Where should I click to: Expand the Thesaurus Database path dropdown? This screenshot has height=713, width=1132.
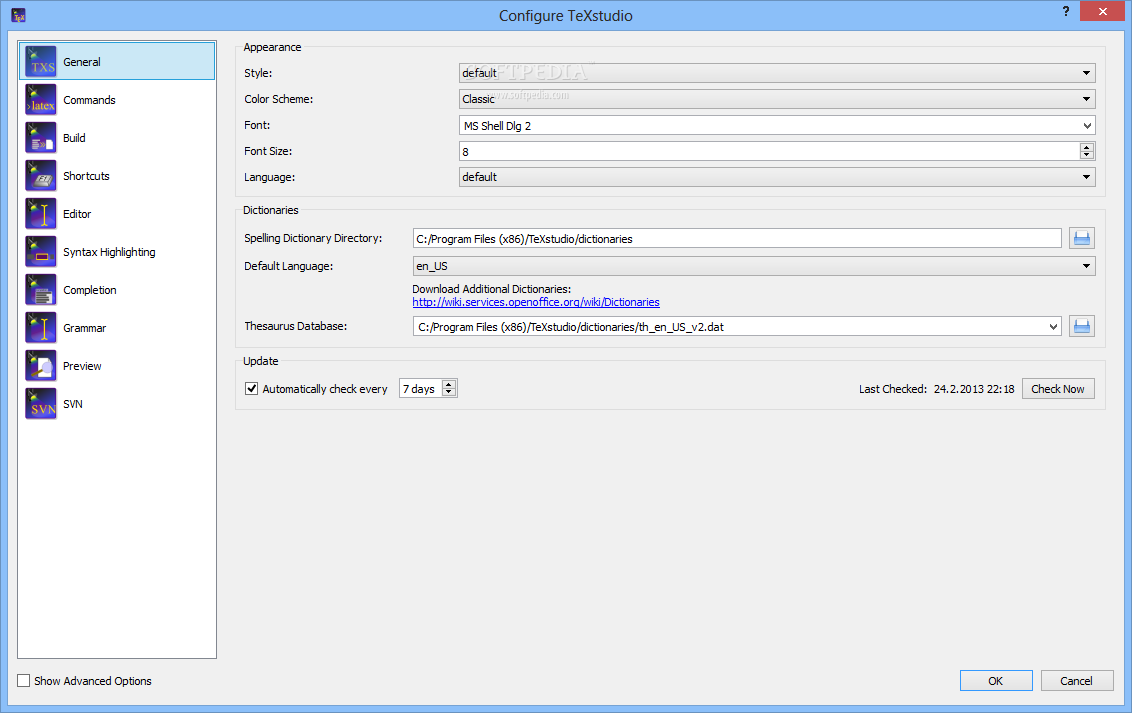pyautogui.click(x=1053, y=327)
